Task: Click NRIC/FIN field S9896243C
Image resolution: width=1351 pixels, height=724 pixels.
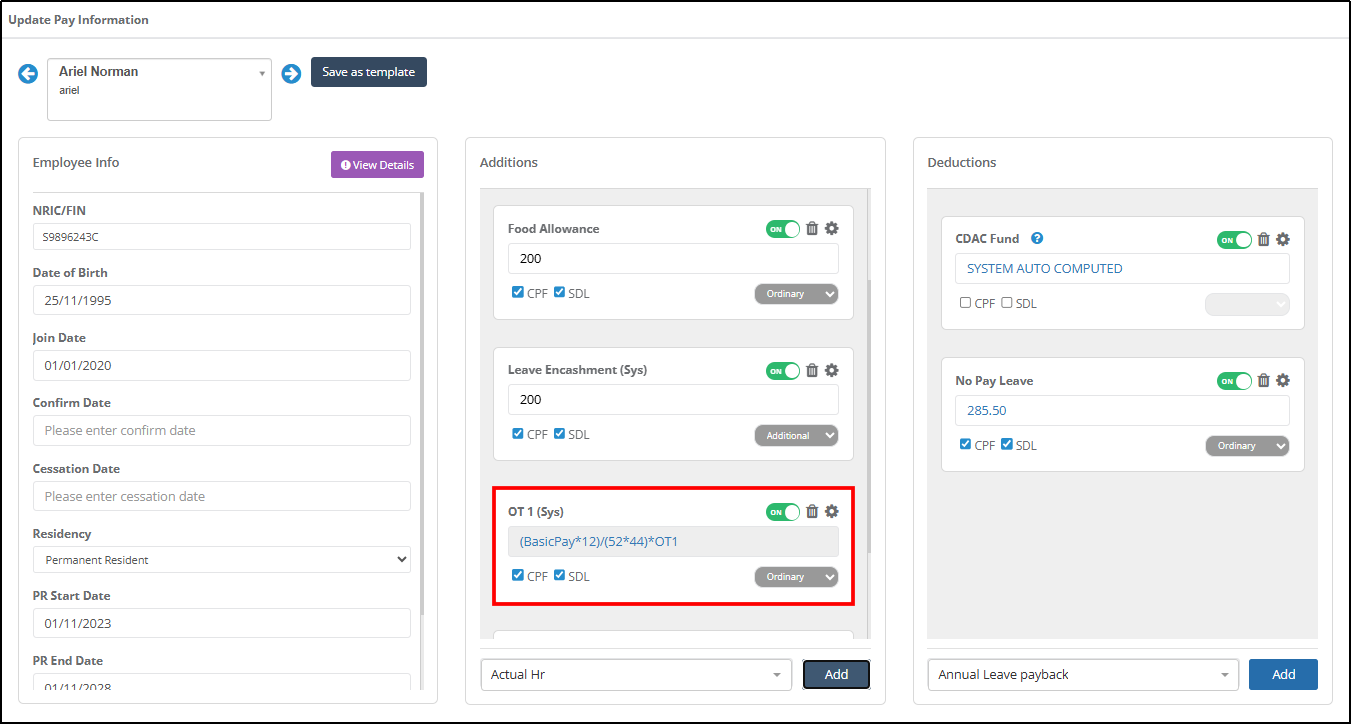Action: tap(222, 236)
